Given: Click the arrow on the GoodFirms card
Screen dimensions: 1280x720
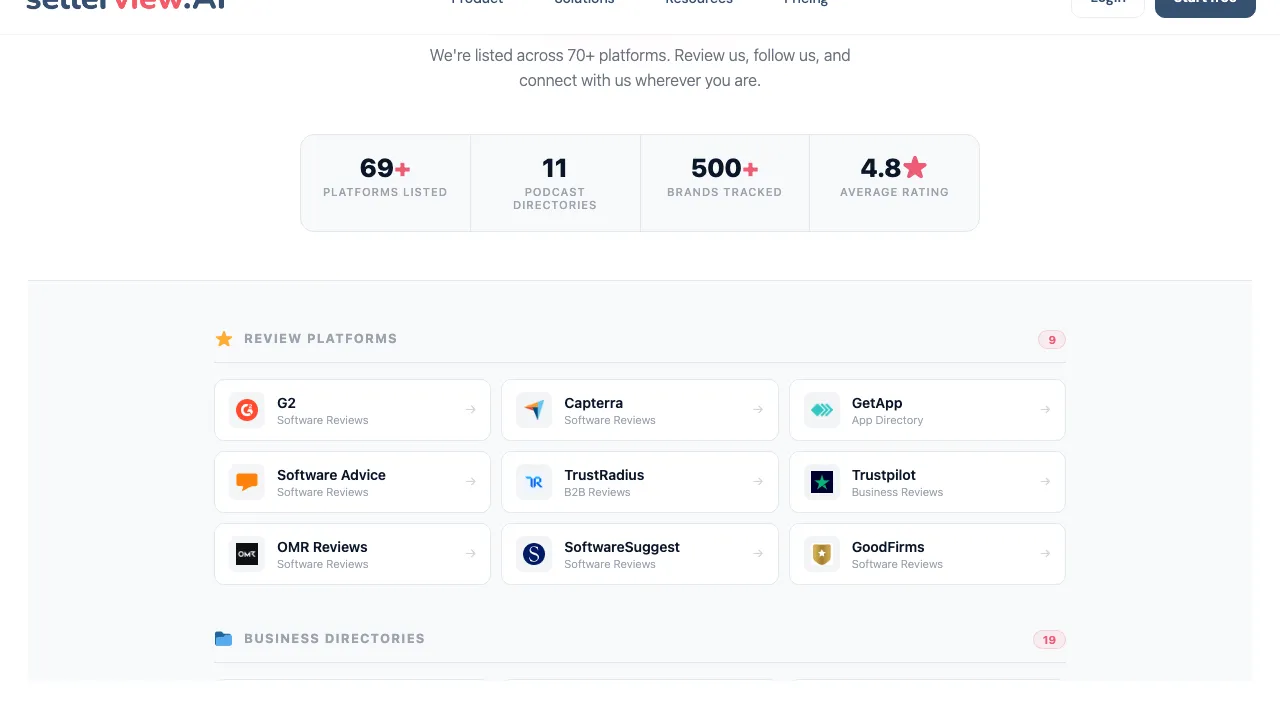Looking at the screenshot, I should 1045,554.
